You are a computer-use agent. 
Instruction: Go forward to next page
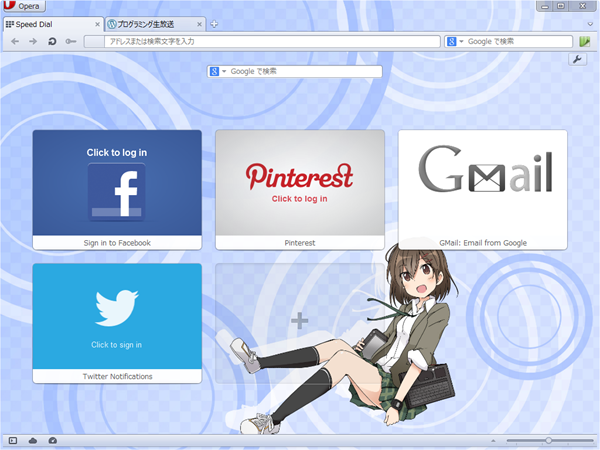33,41
